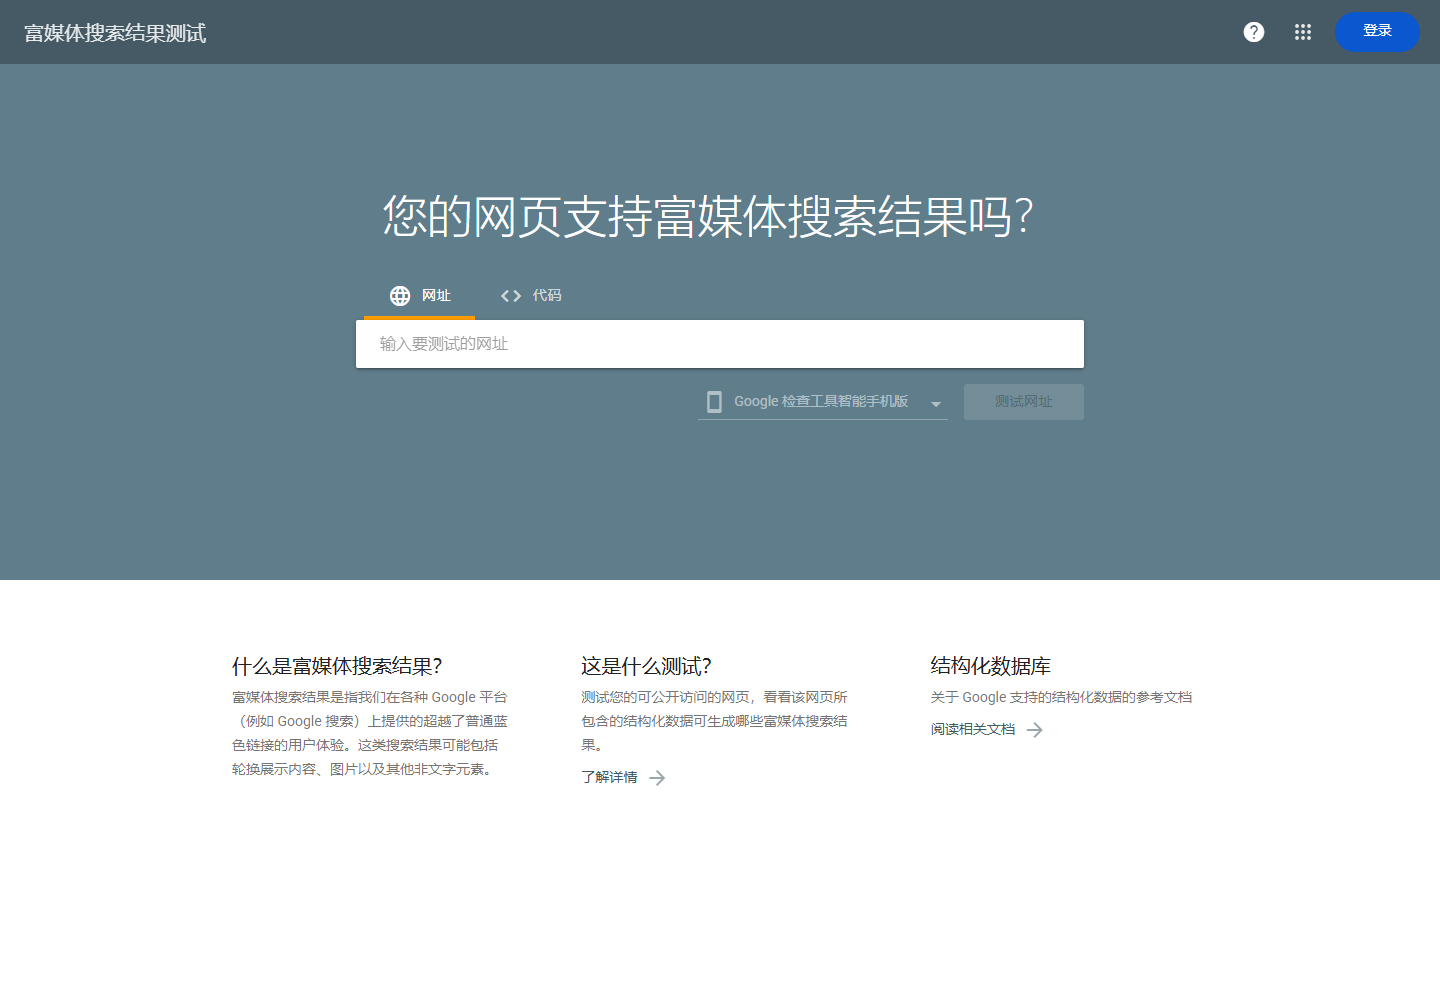Select the 网址 tab

point(420,296)
